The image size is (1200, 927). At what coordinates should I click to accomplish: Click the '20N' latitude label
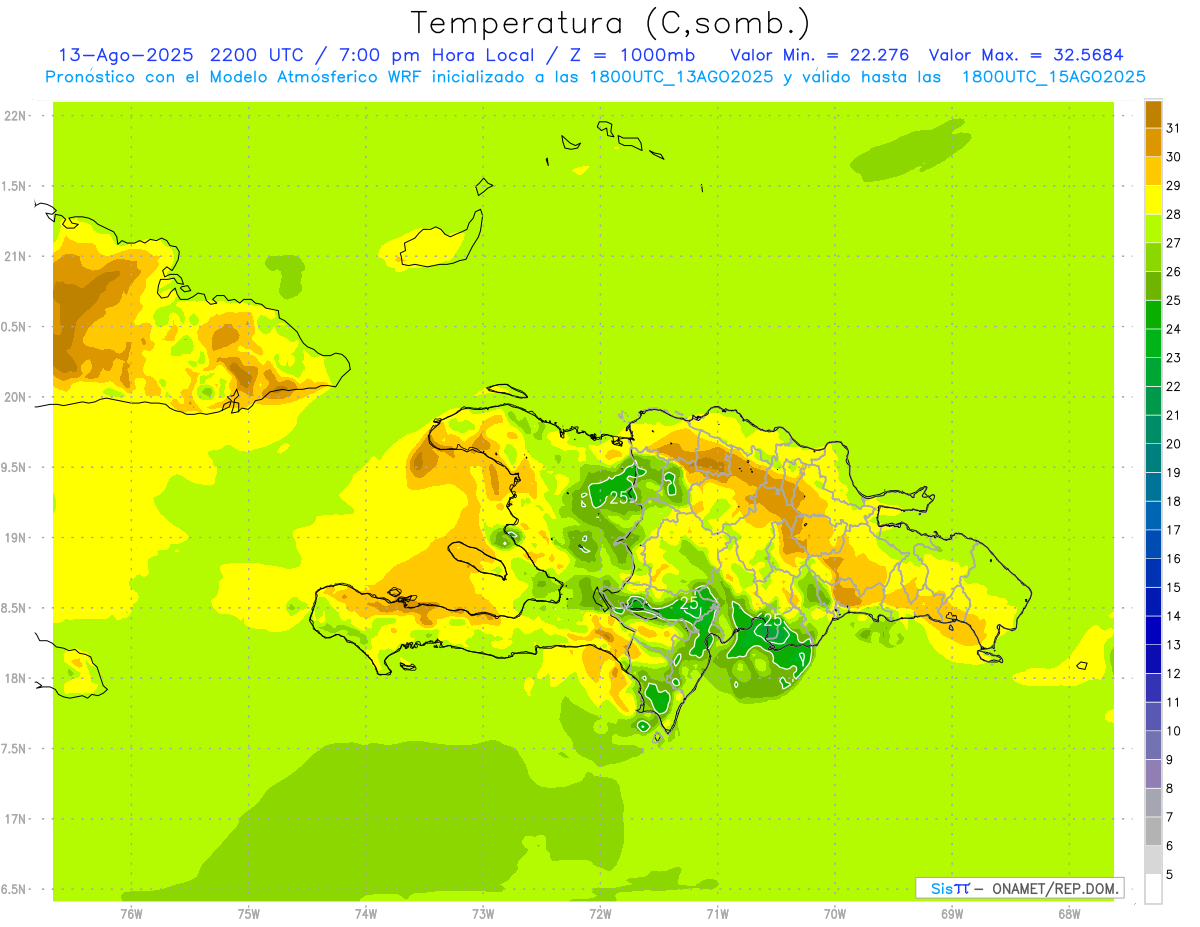(16, 397)
